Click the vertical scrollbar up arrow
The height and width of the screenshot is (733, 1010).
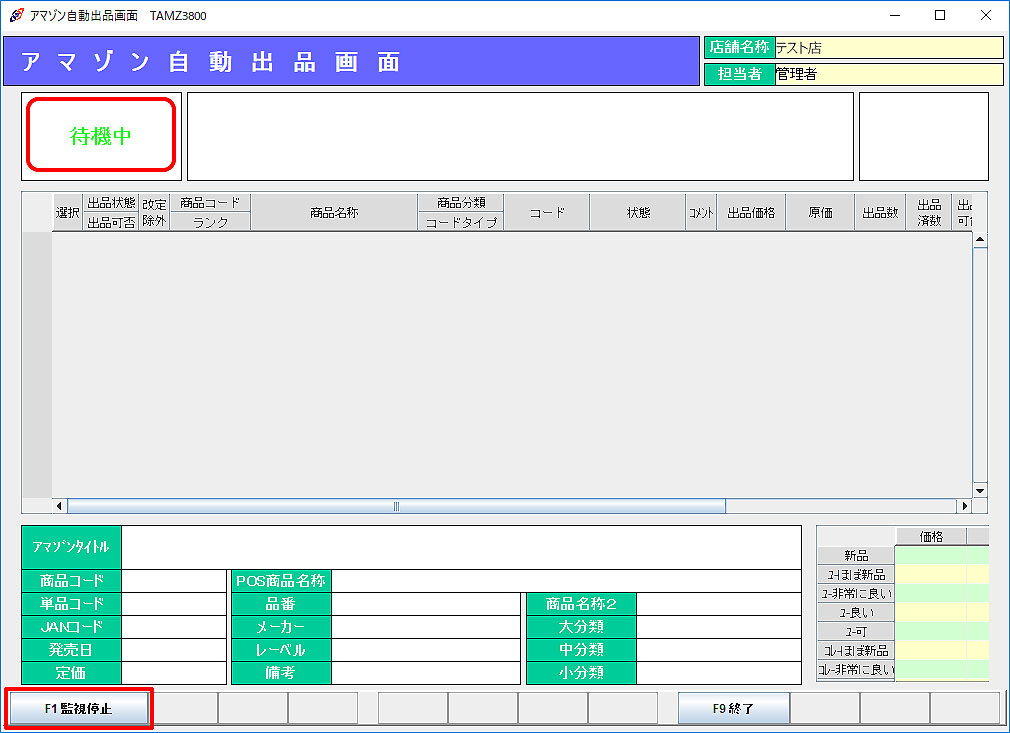pos(980,240)
